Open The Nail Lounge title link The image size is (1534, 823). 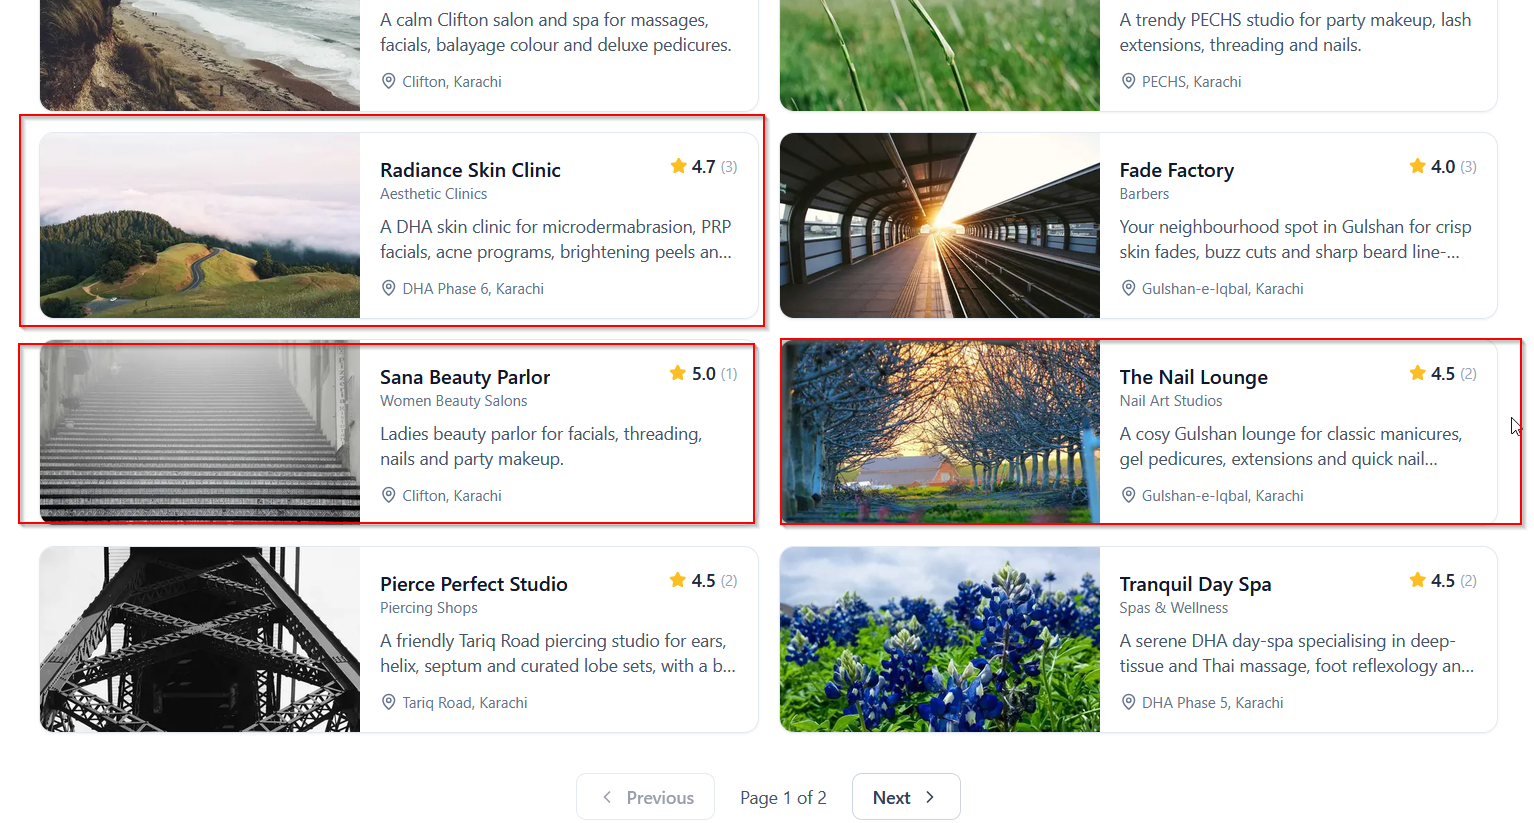pyautogui.click(x=1194, y=377)
